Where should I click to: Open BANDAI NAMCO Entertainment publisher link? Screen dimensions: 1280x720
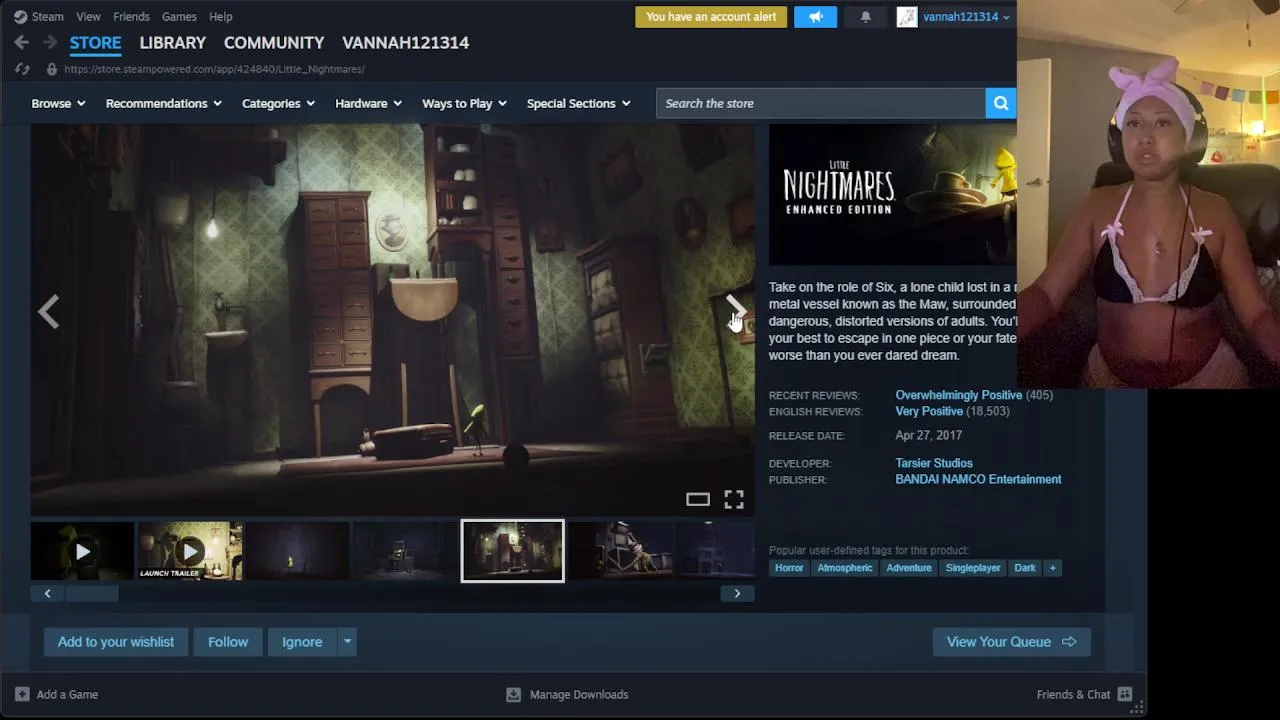(x=978, y=479)
